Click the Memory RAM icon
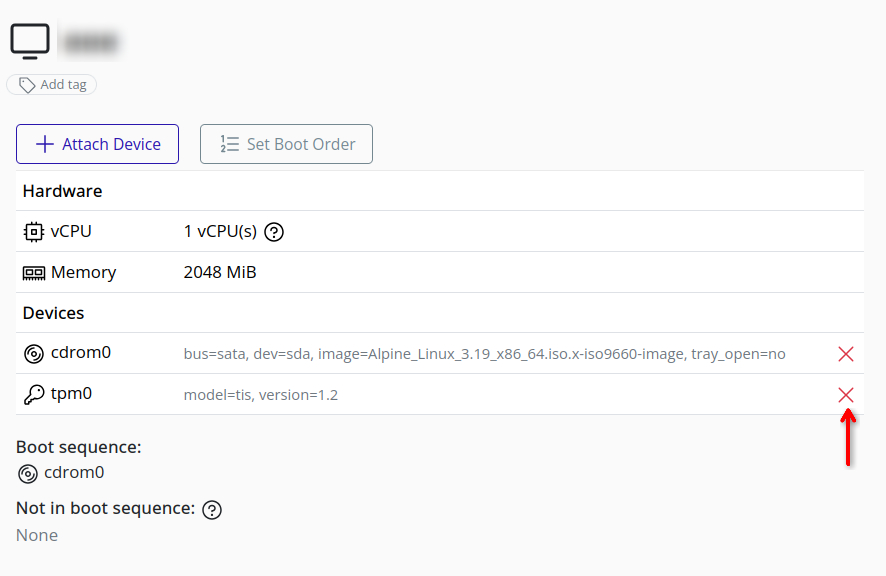886x576 pixels. [x=33, y=273]
